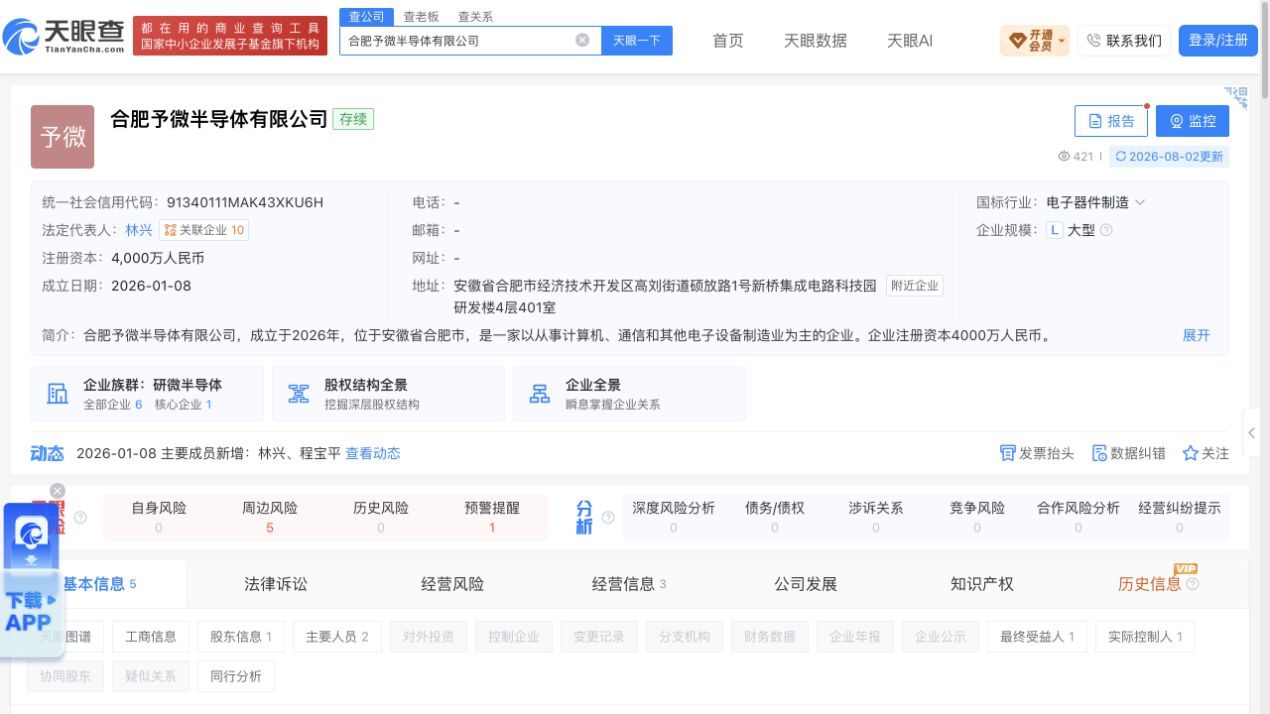Image resolution: width=1270 pixels, height=714 pixels.
Task: Click the Tianyancha logo
Action: [64, 38]
